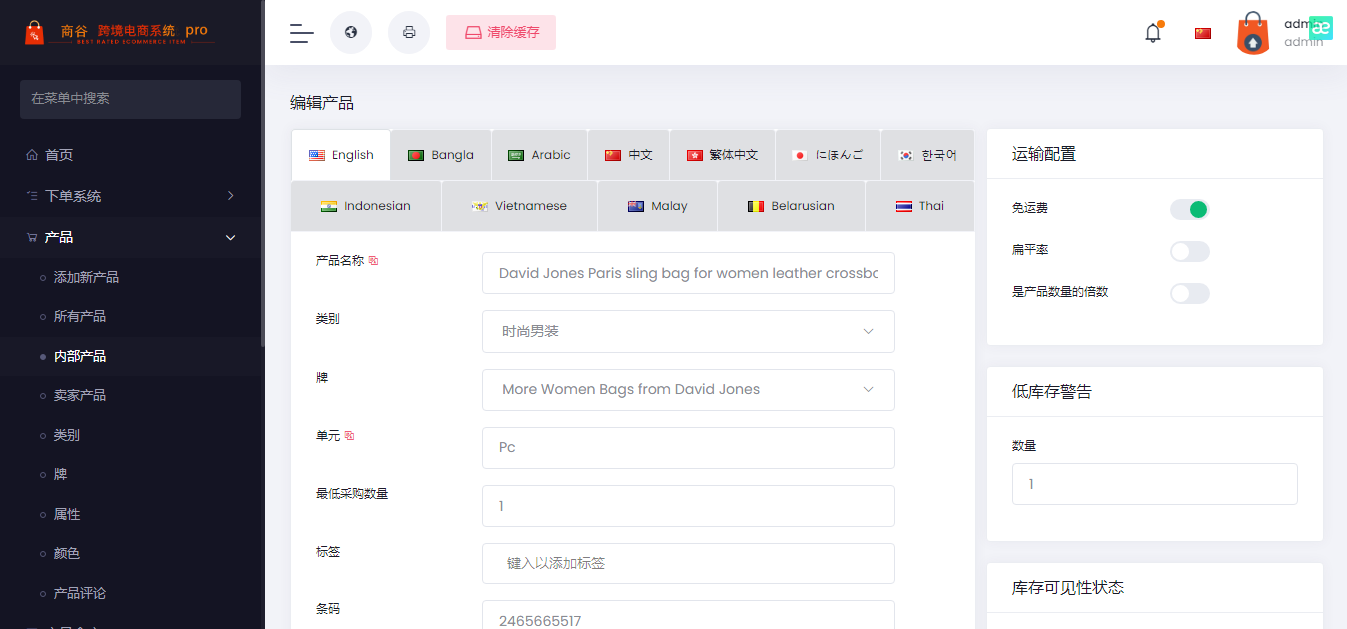Open the 类别 category dropdown 时尚男装
The height and width of the screenshot is (629, 1347).
point(688,331)
